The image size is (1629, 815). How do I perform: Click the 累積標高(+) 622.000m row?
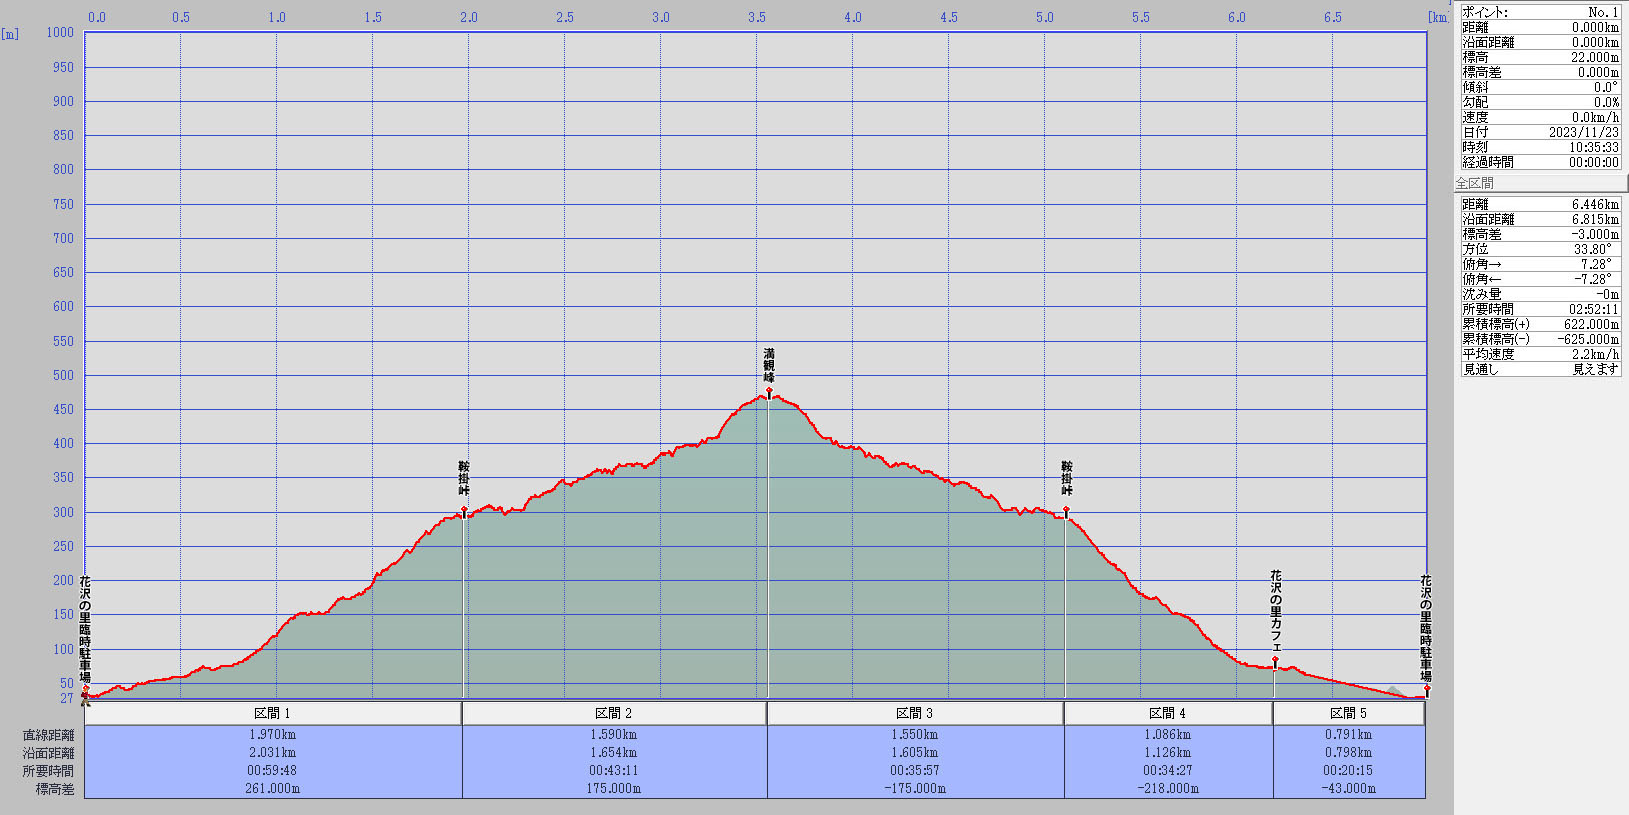1540,324
